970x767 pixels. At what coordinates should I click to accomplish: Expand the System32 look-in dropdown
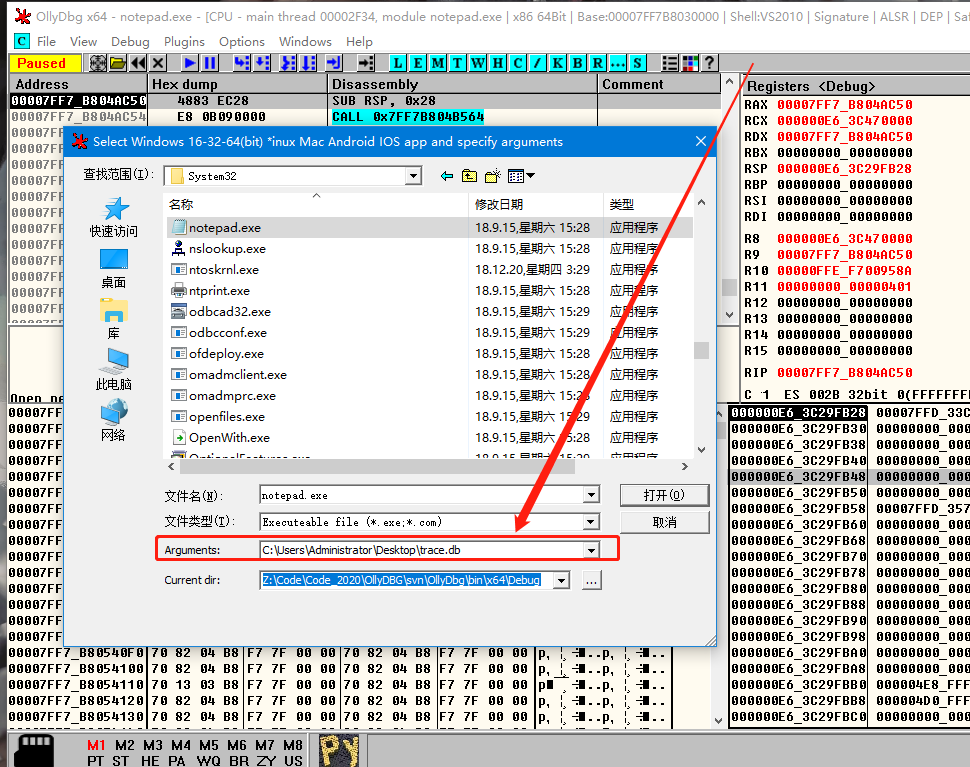pyautogui.click(x=413, y=176)
